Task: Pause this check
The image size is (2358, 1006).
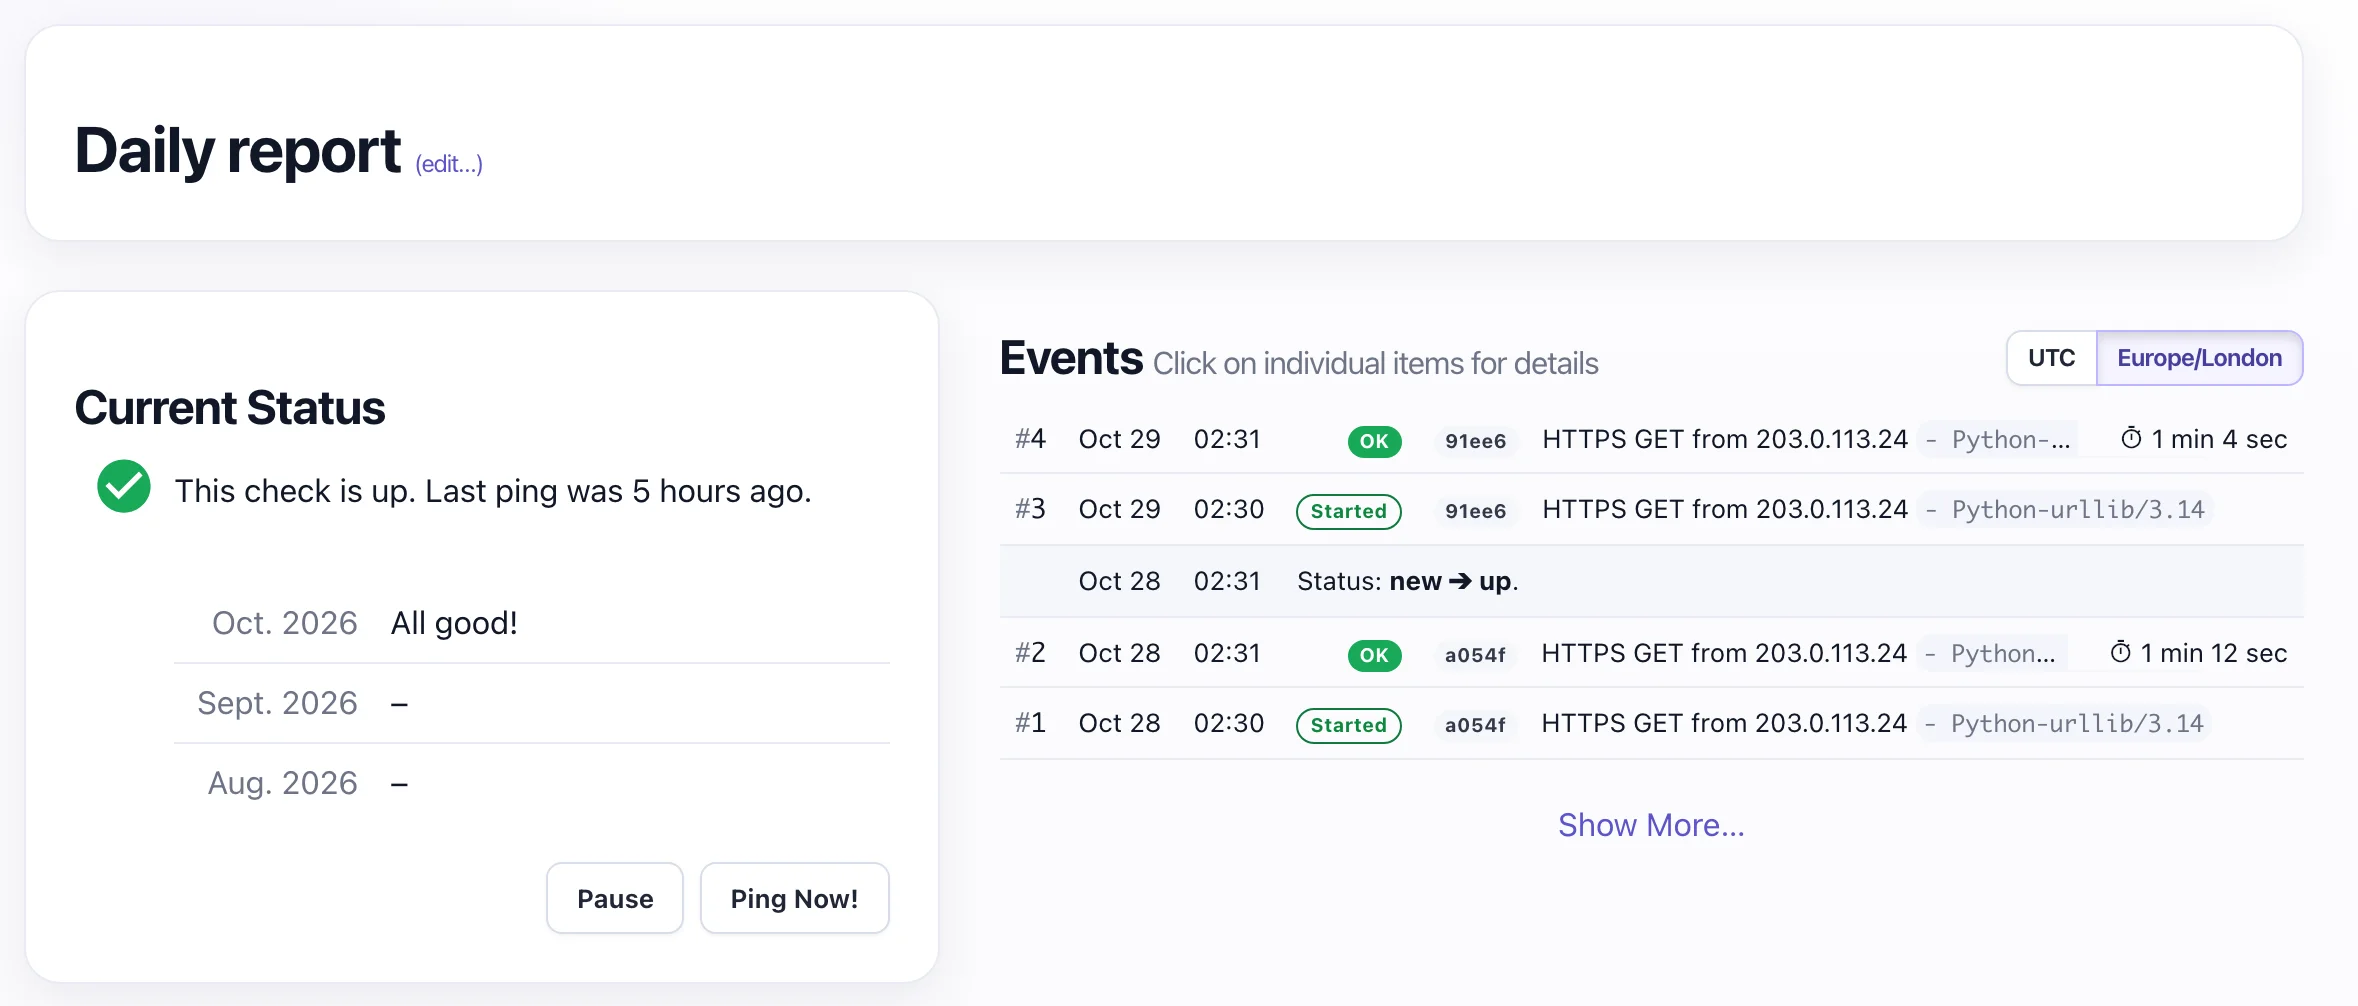Action: click(x=615, y=898)
